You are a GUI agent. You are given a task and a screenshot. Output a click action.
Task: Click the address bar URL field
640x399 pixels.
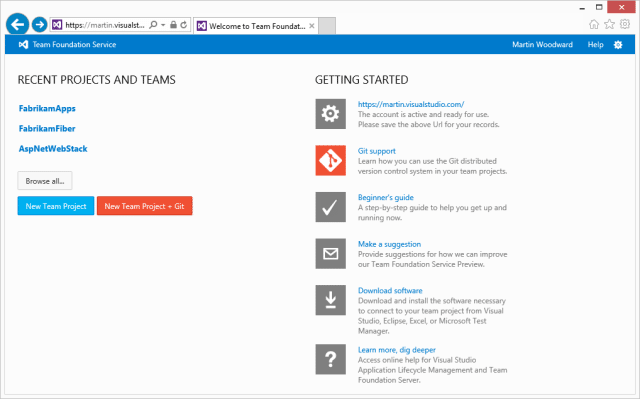(105, 25)
